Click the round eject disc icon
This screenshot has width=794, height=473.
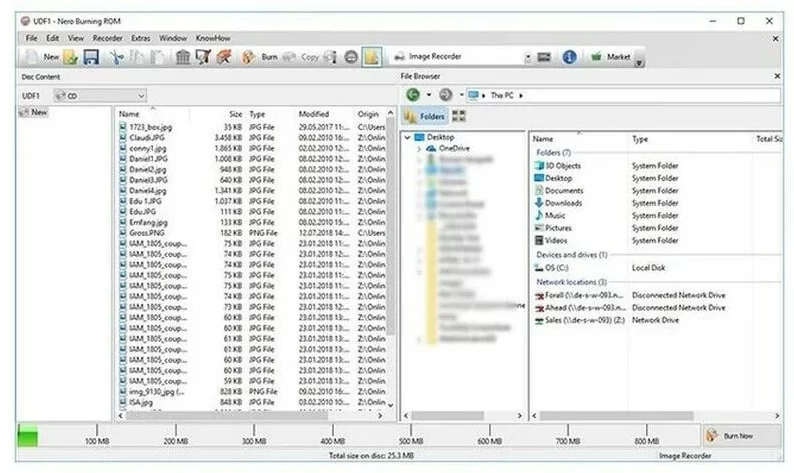click(351, 57)
